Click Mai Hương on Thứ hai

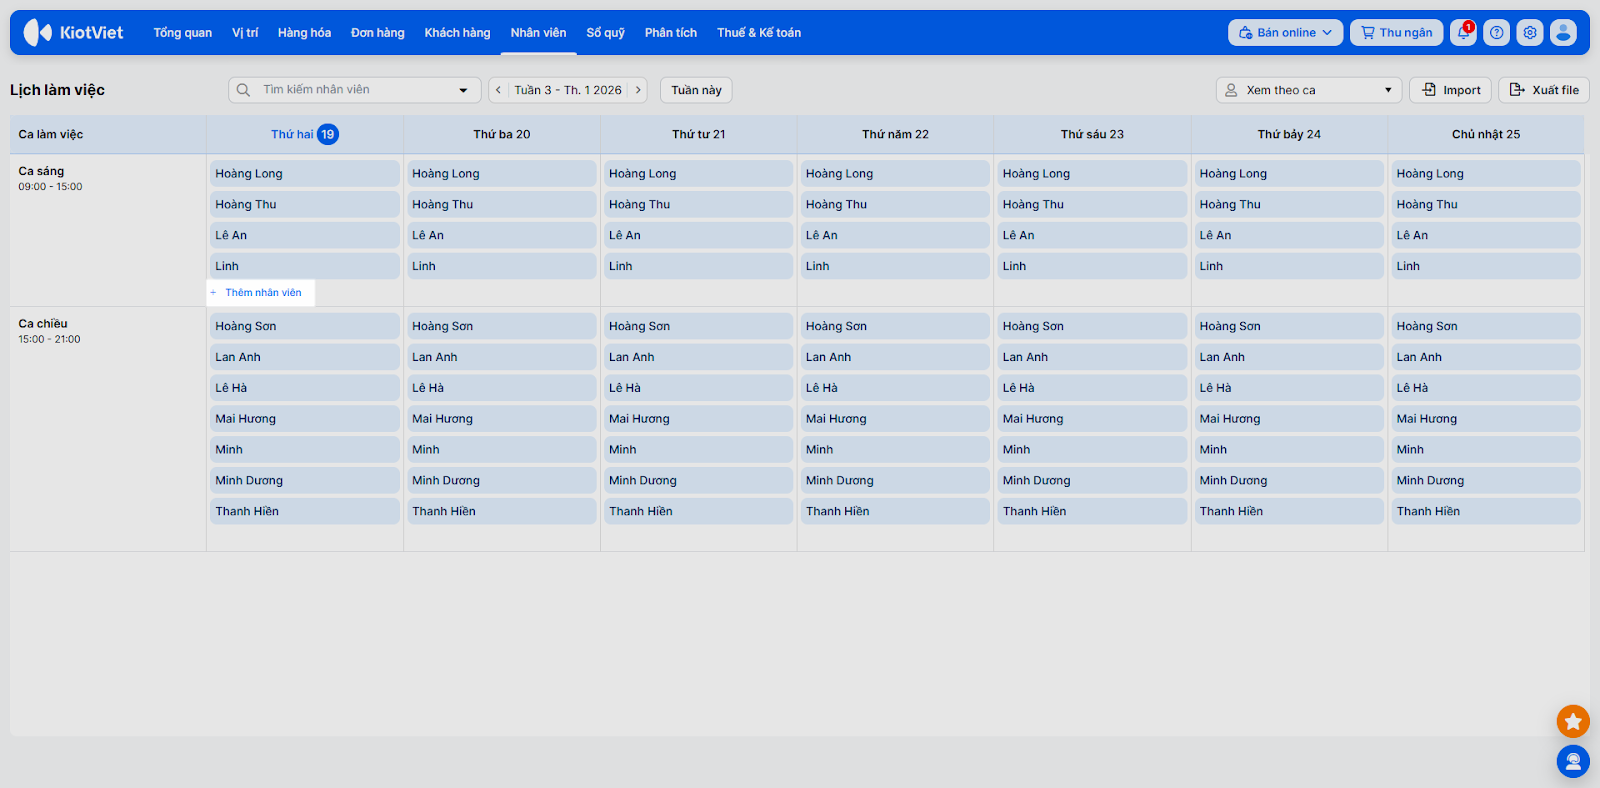(x=305, y=420)
